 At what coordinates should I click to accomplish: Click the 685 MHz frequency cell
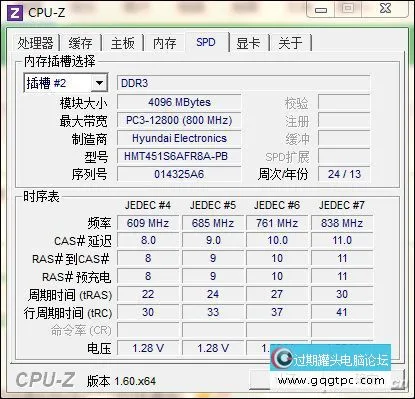(x=213, y=223)
